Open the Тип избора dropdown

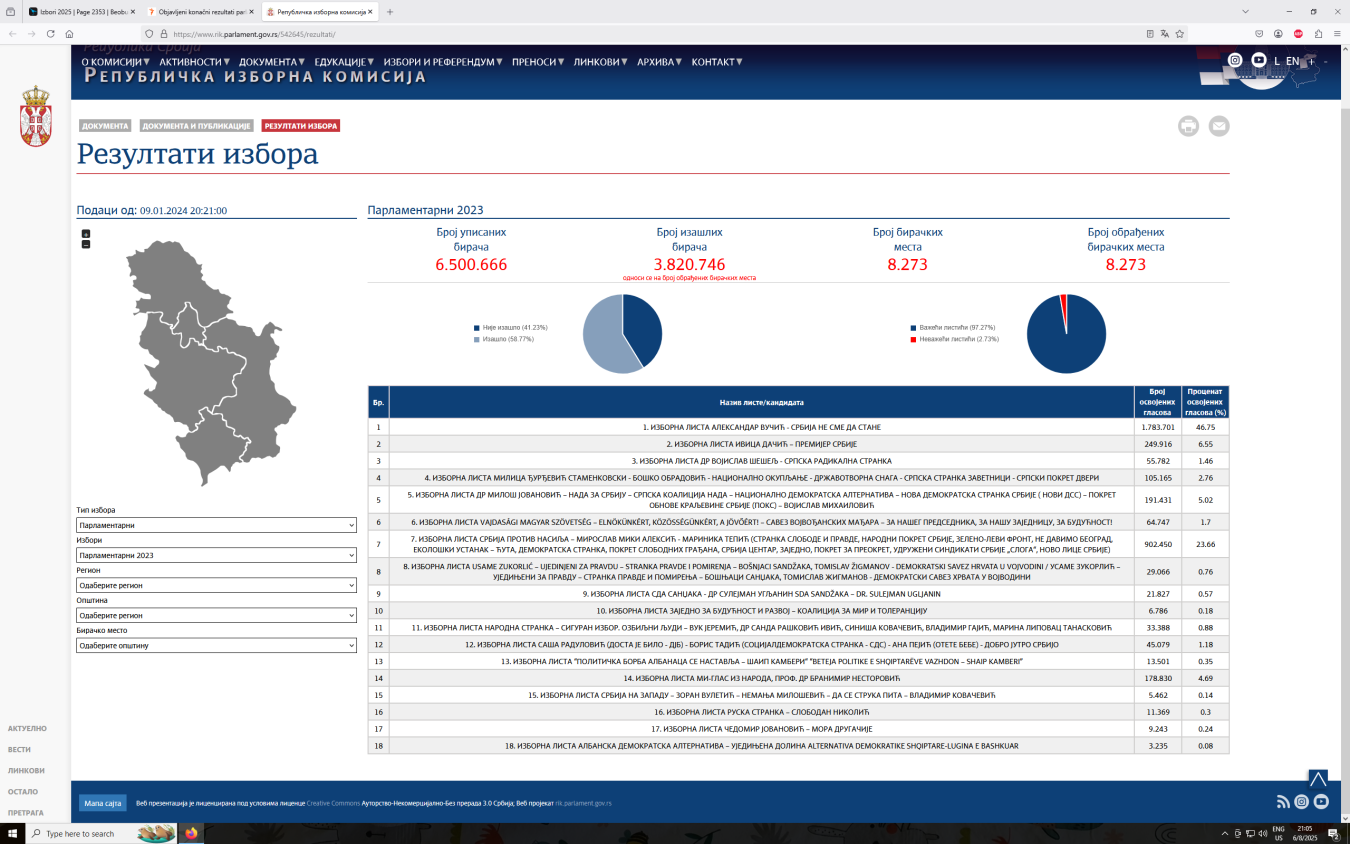[x=216, y=525]
